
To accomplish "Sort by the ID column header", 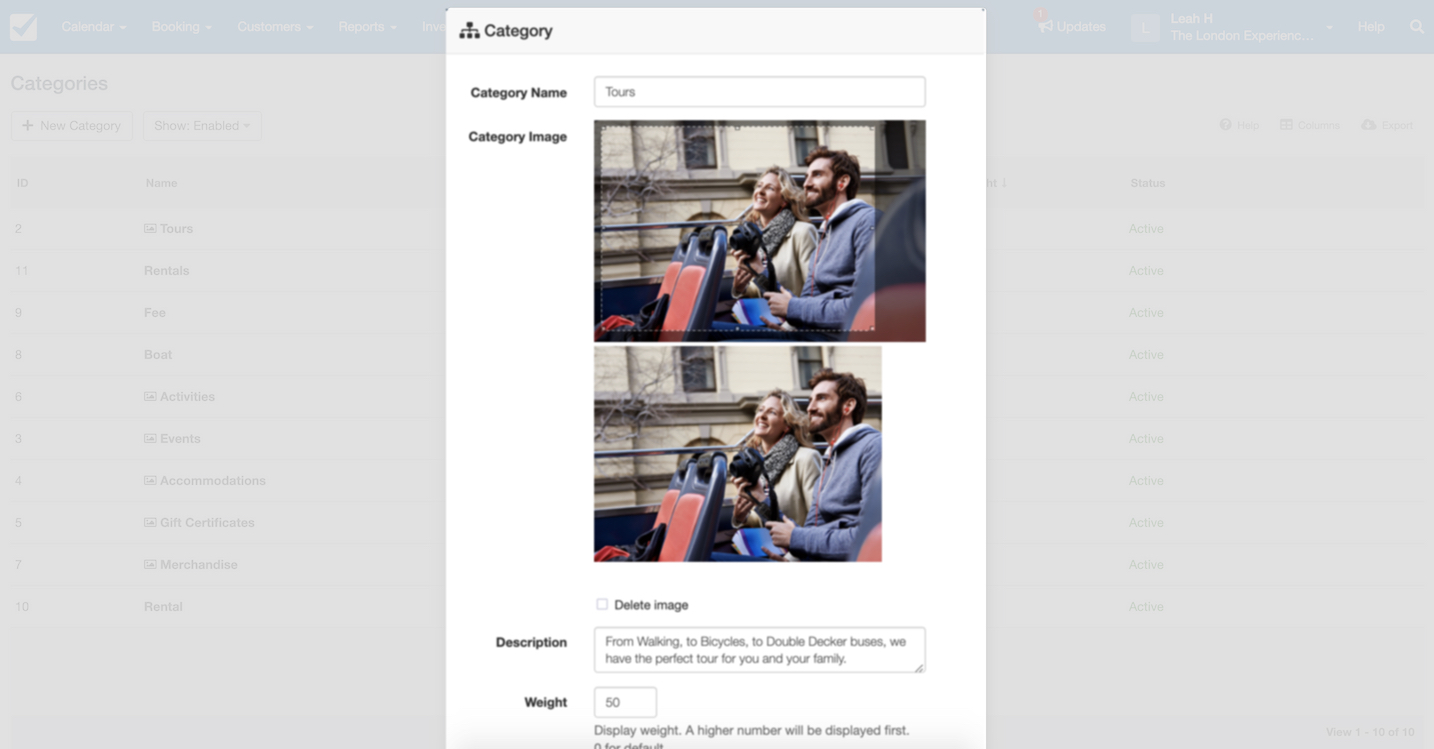I will [x=22, y=183].
